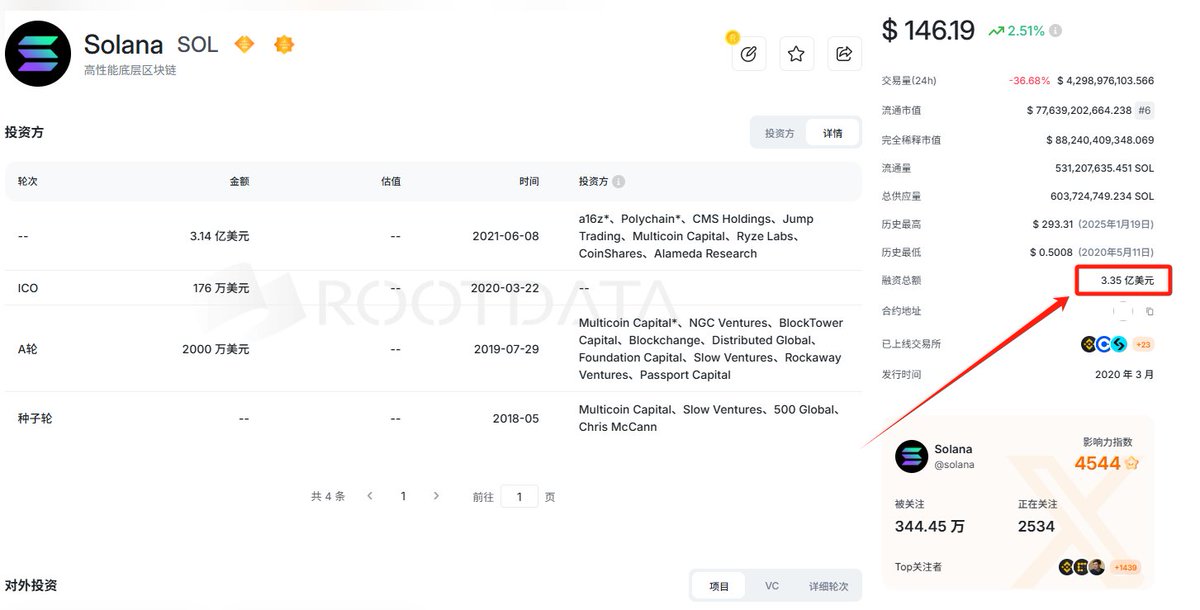This screenshot has width=1200, height=610.
Task: Click the 2018-05 date cell
Action: 516,418
